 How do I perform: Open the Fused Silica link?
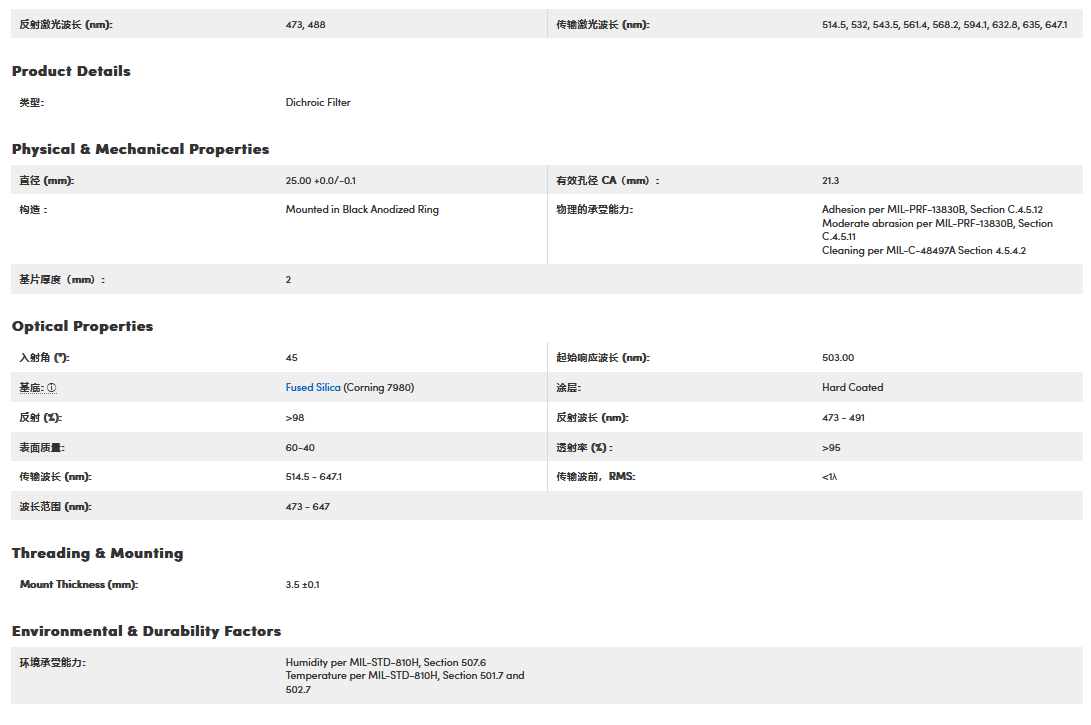click(x=312, y=388)
